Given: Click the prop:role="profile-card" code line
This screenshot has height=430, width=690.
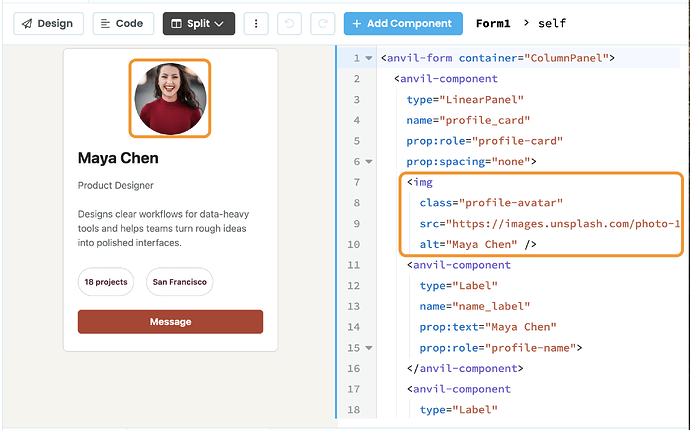Looking at the screenshot, I should pos(484,141).
